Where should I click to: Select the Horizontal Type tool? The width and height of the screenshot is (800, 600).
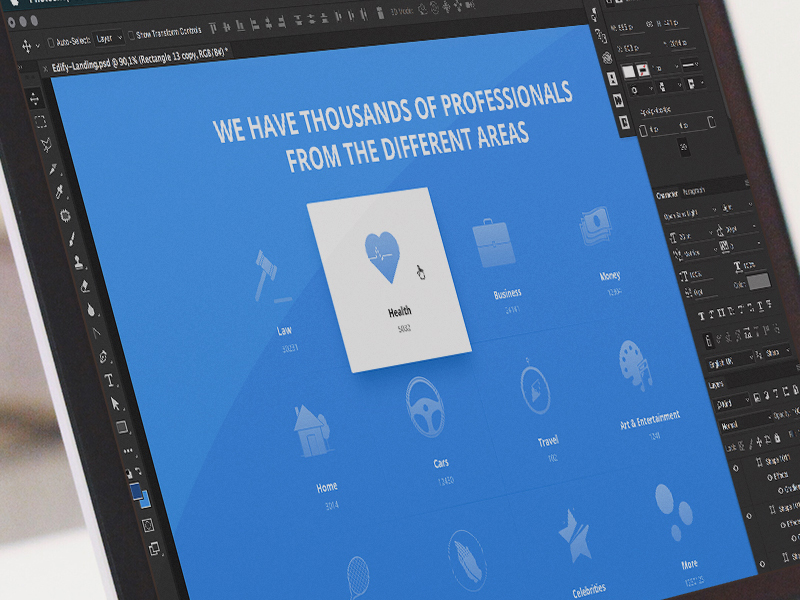pos(109,380)
